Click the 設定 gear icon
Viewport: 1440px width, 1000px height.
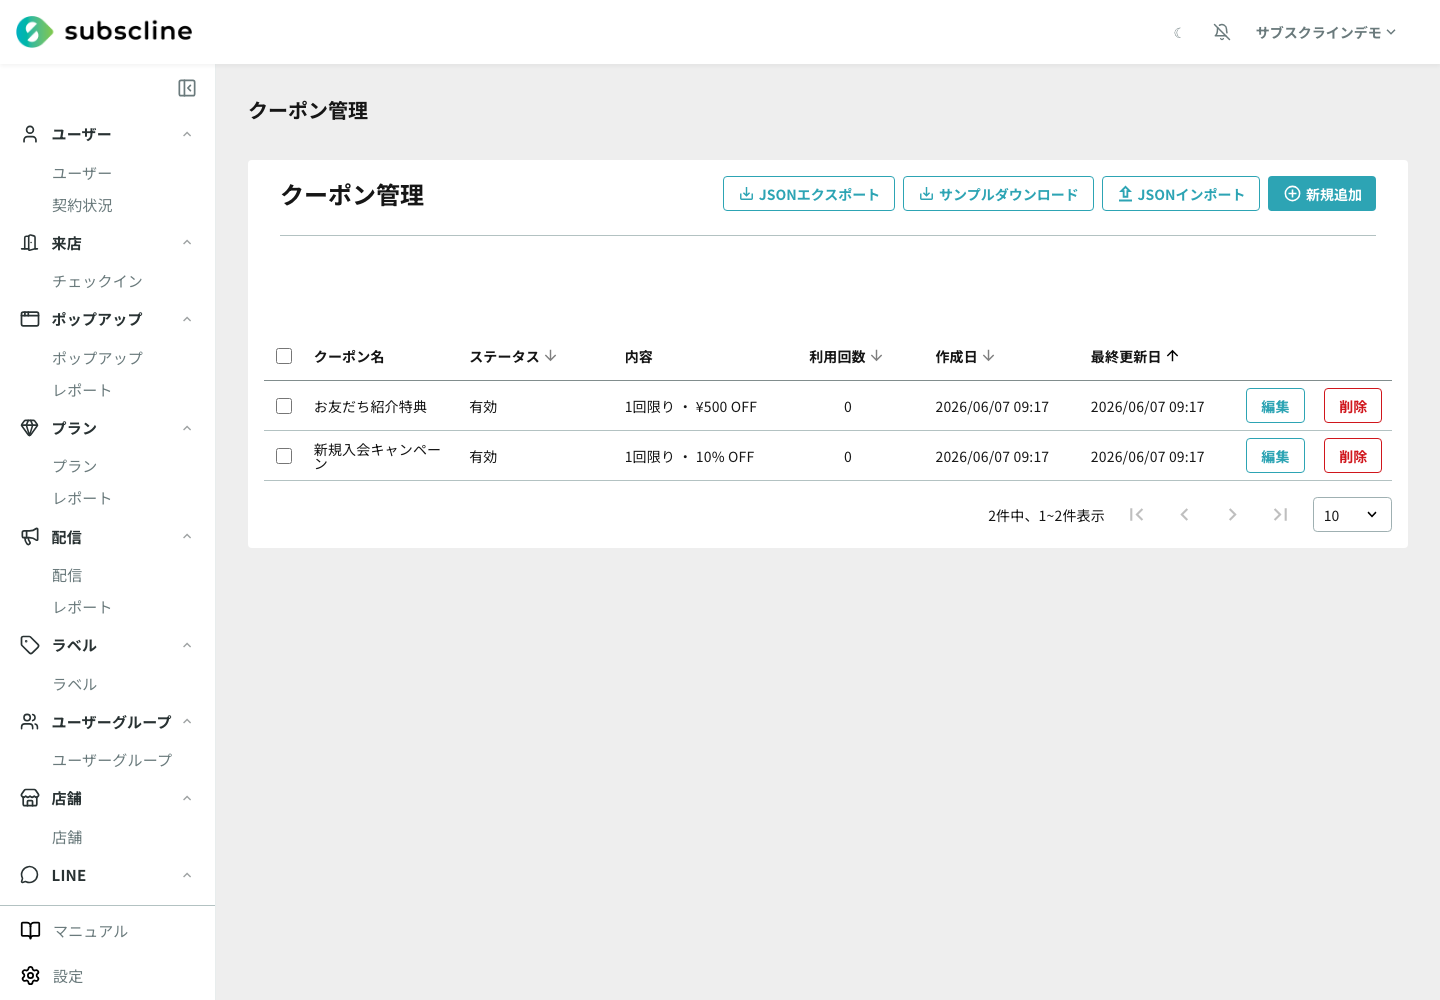tap(31, 976)
